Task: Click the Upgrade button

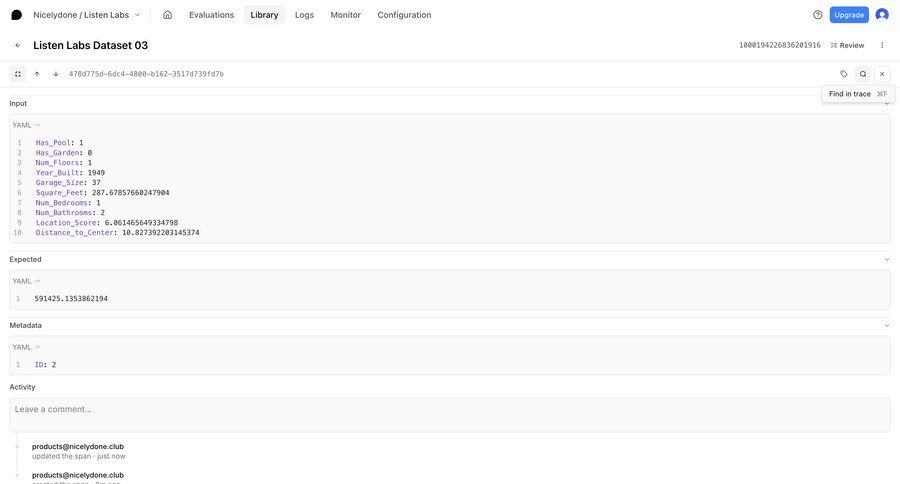Action: pos(849,15)
